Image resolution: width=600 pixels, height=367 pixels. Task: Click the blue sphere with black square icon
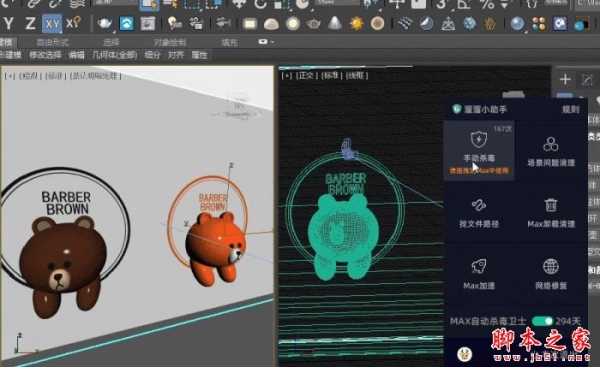(x=582, y=24)
